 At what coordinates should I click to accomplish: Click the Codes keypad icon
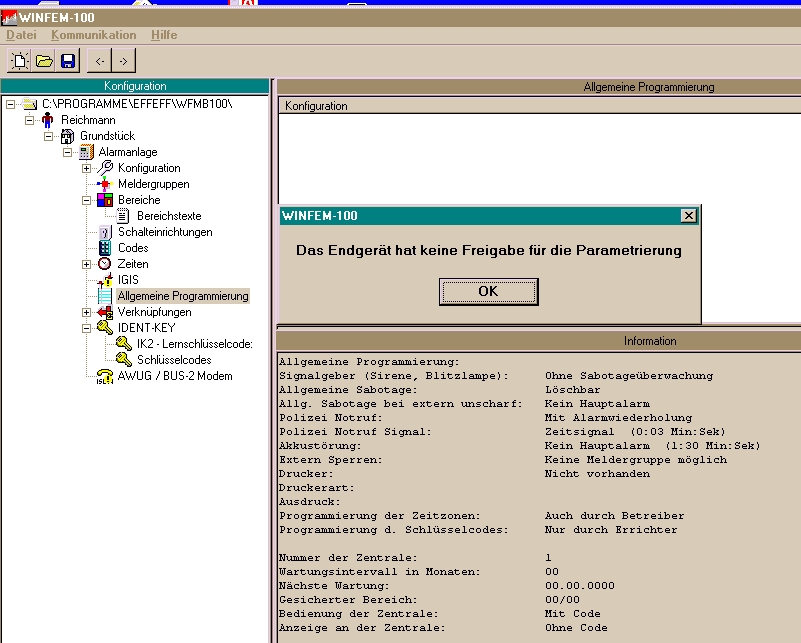[x=105, y=248]
